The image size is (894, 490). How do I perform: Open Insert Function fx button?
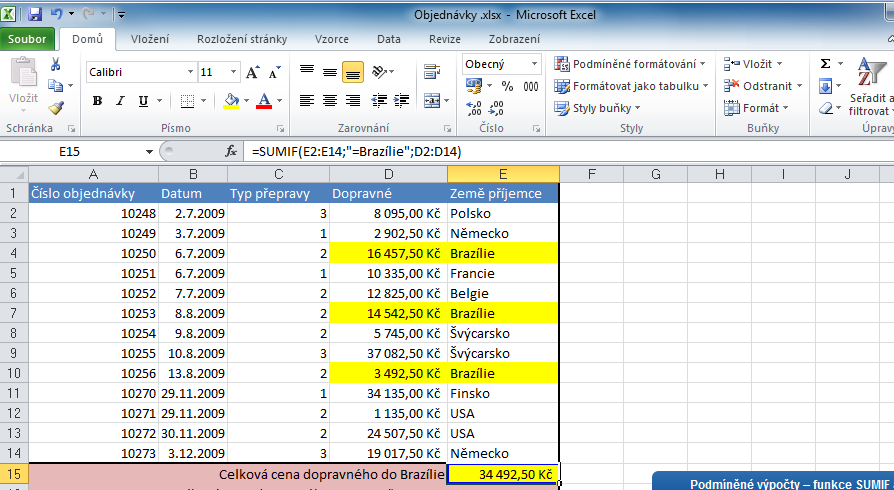231,151
